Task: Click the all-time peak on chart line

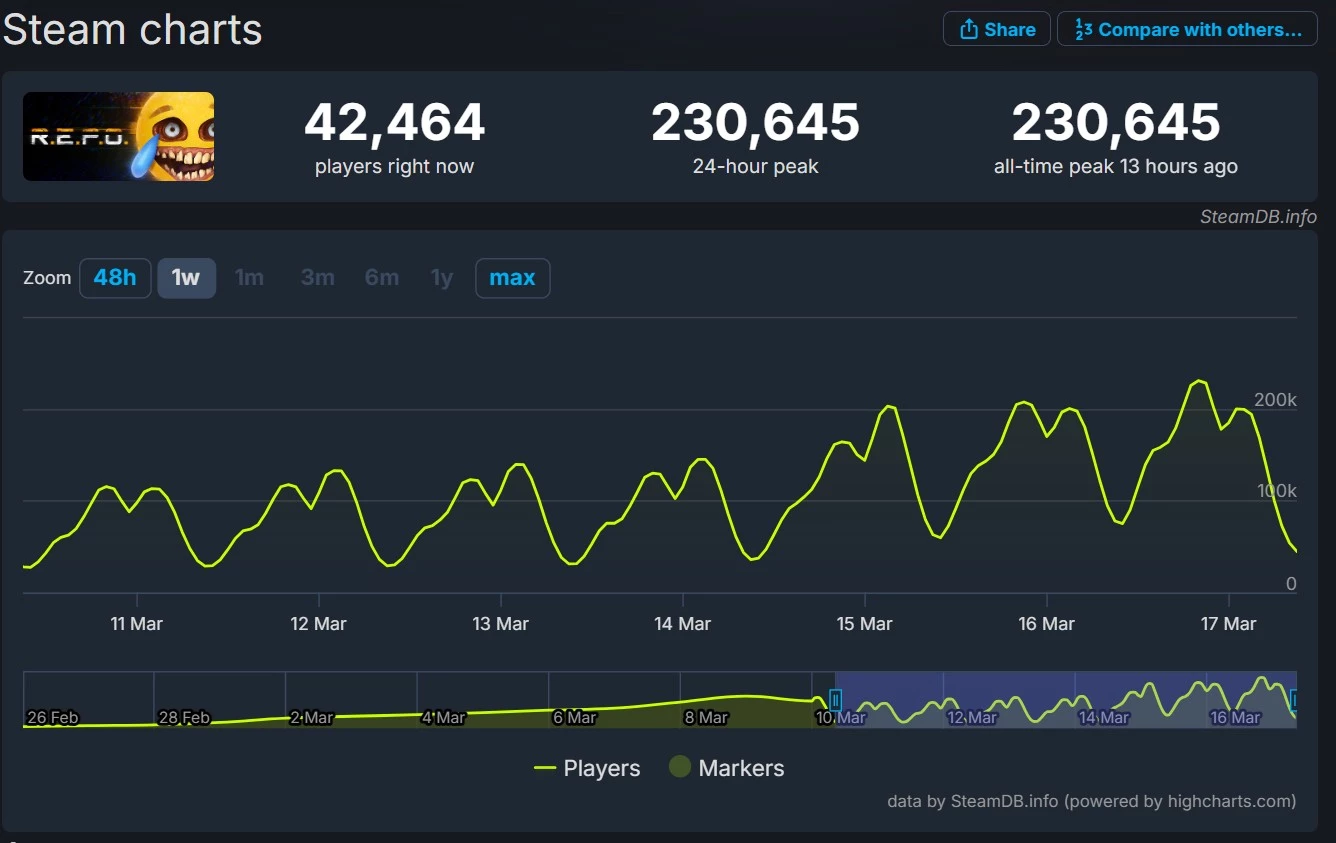Action: pos(1198,381)
